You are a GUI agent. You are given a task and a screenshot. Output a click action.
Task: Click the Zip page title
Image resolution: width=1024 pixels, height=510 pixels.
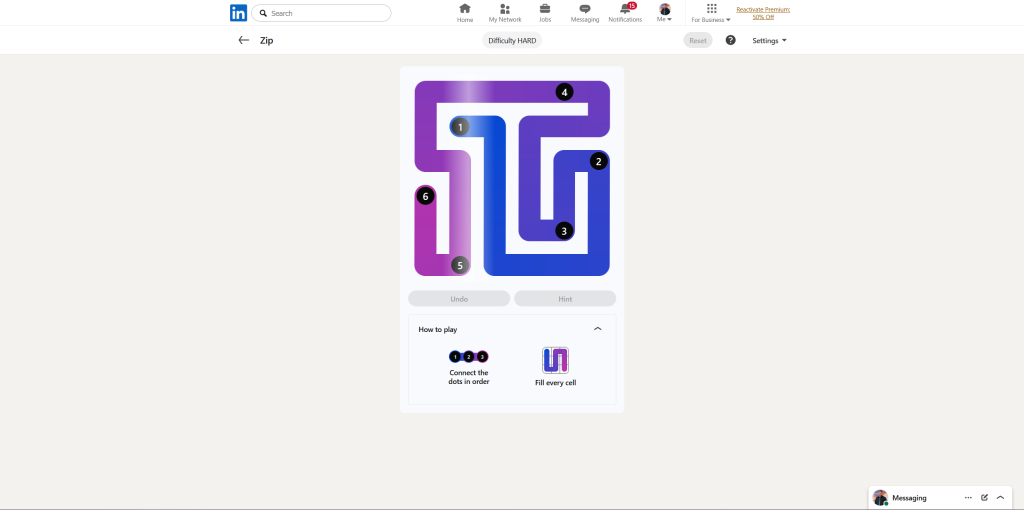tap(266, 40)
